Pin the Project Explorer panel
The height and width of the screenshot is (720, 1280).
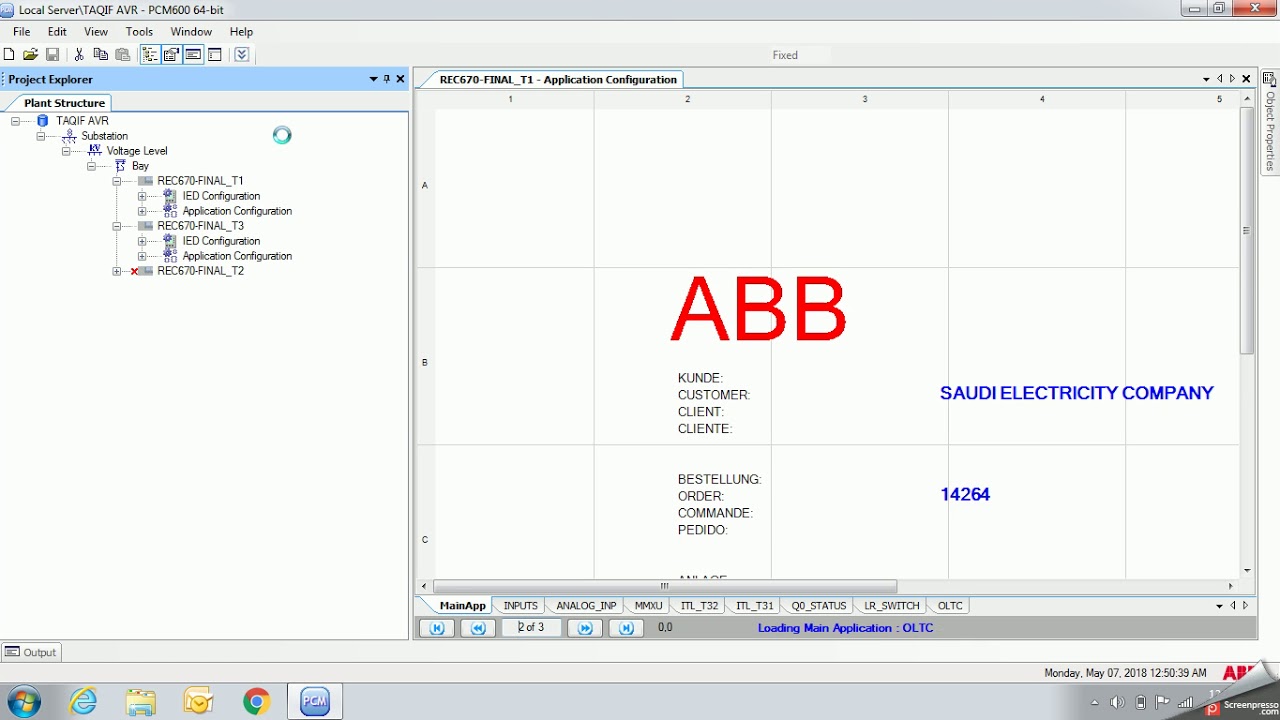pos(387,79)
